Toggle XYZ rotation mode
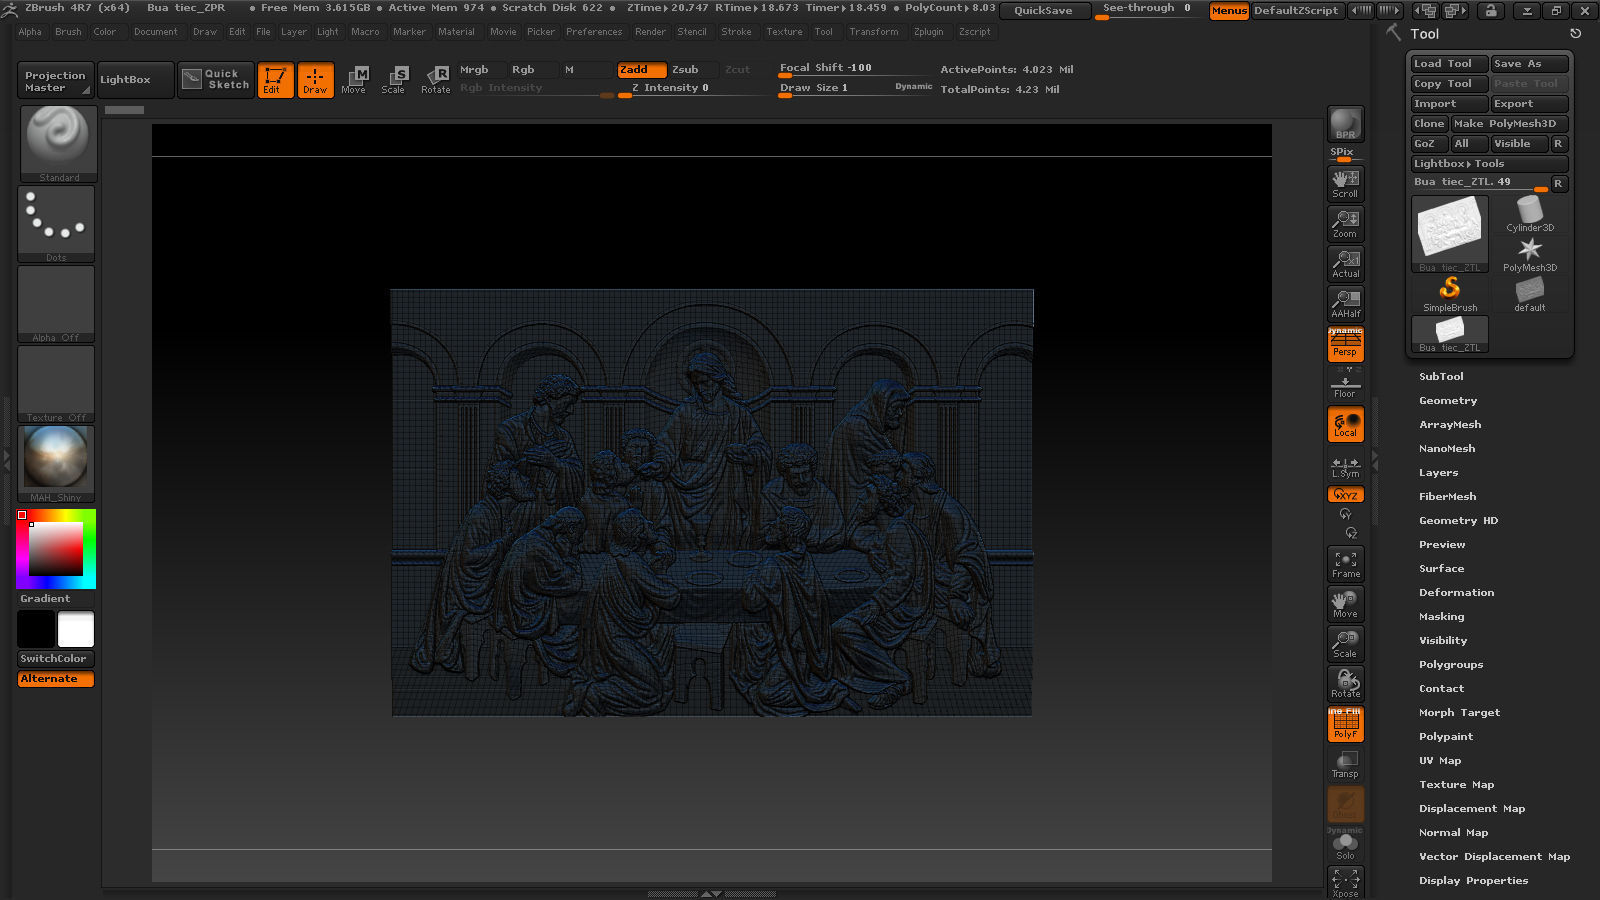The height and width of the screenshot is (900, 1600). pyautogui.click(x=1345, y=494)
